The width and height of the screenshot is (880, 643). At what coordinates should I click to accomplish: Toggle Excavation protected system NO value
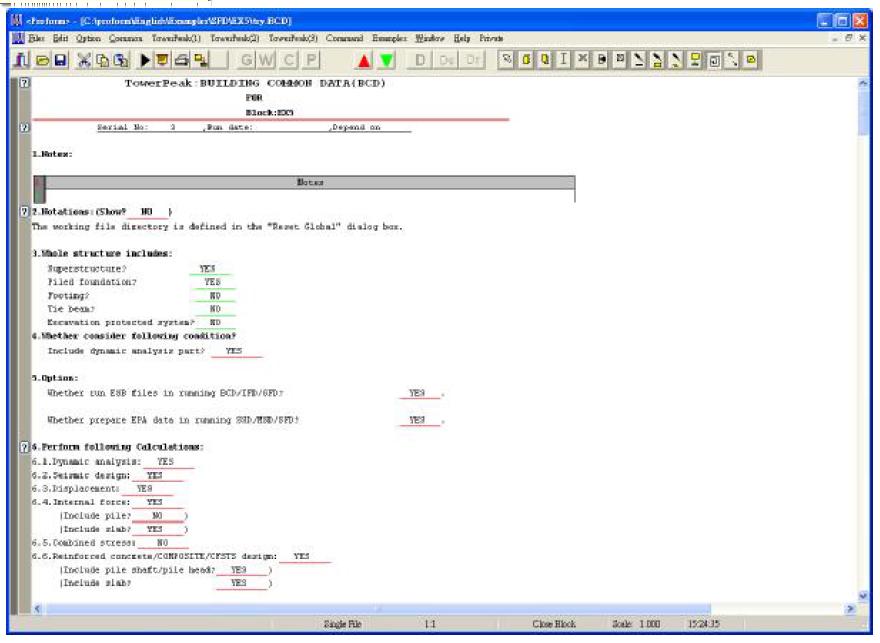[x=215, y=323]
